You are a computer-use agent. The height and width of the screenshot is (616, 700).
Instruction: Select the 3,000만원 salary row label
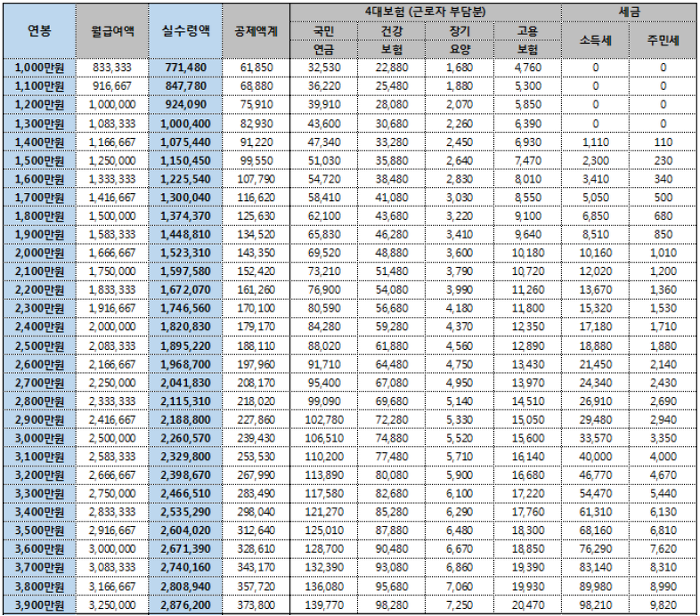pyautogui.click(x=40, y=438)
